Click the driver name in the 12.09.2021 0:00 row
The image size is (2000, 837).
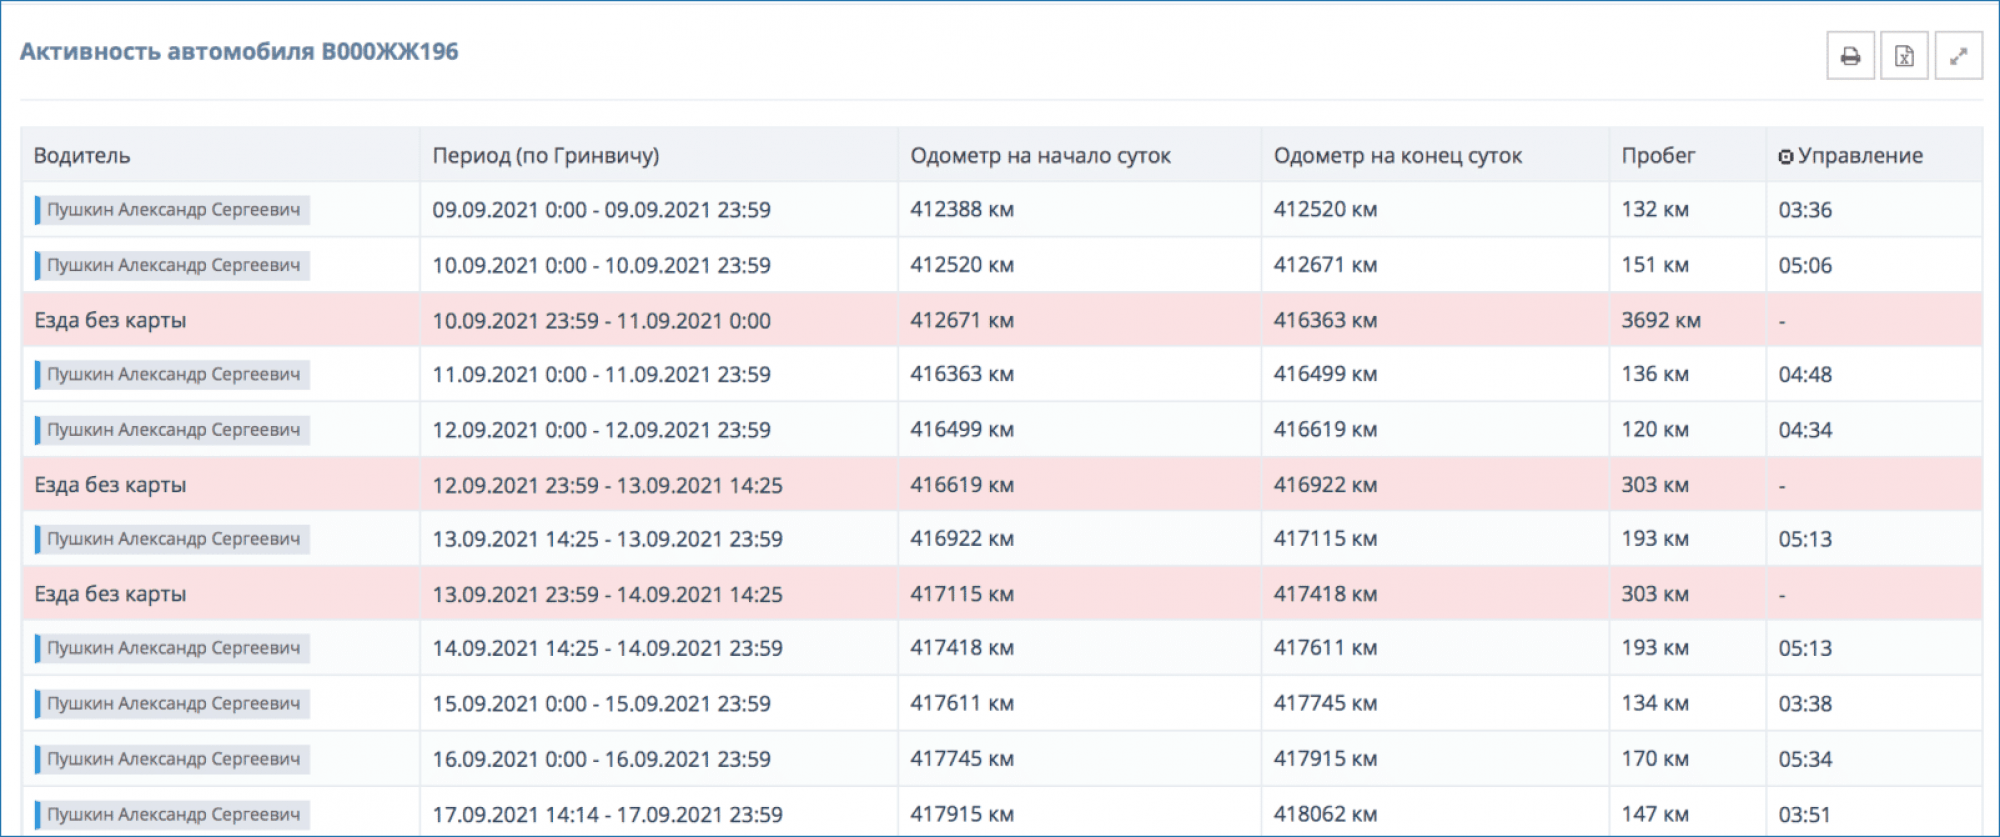(x=172, y=430)
